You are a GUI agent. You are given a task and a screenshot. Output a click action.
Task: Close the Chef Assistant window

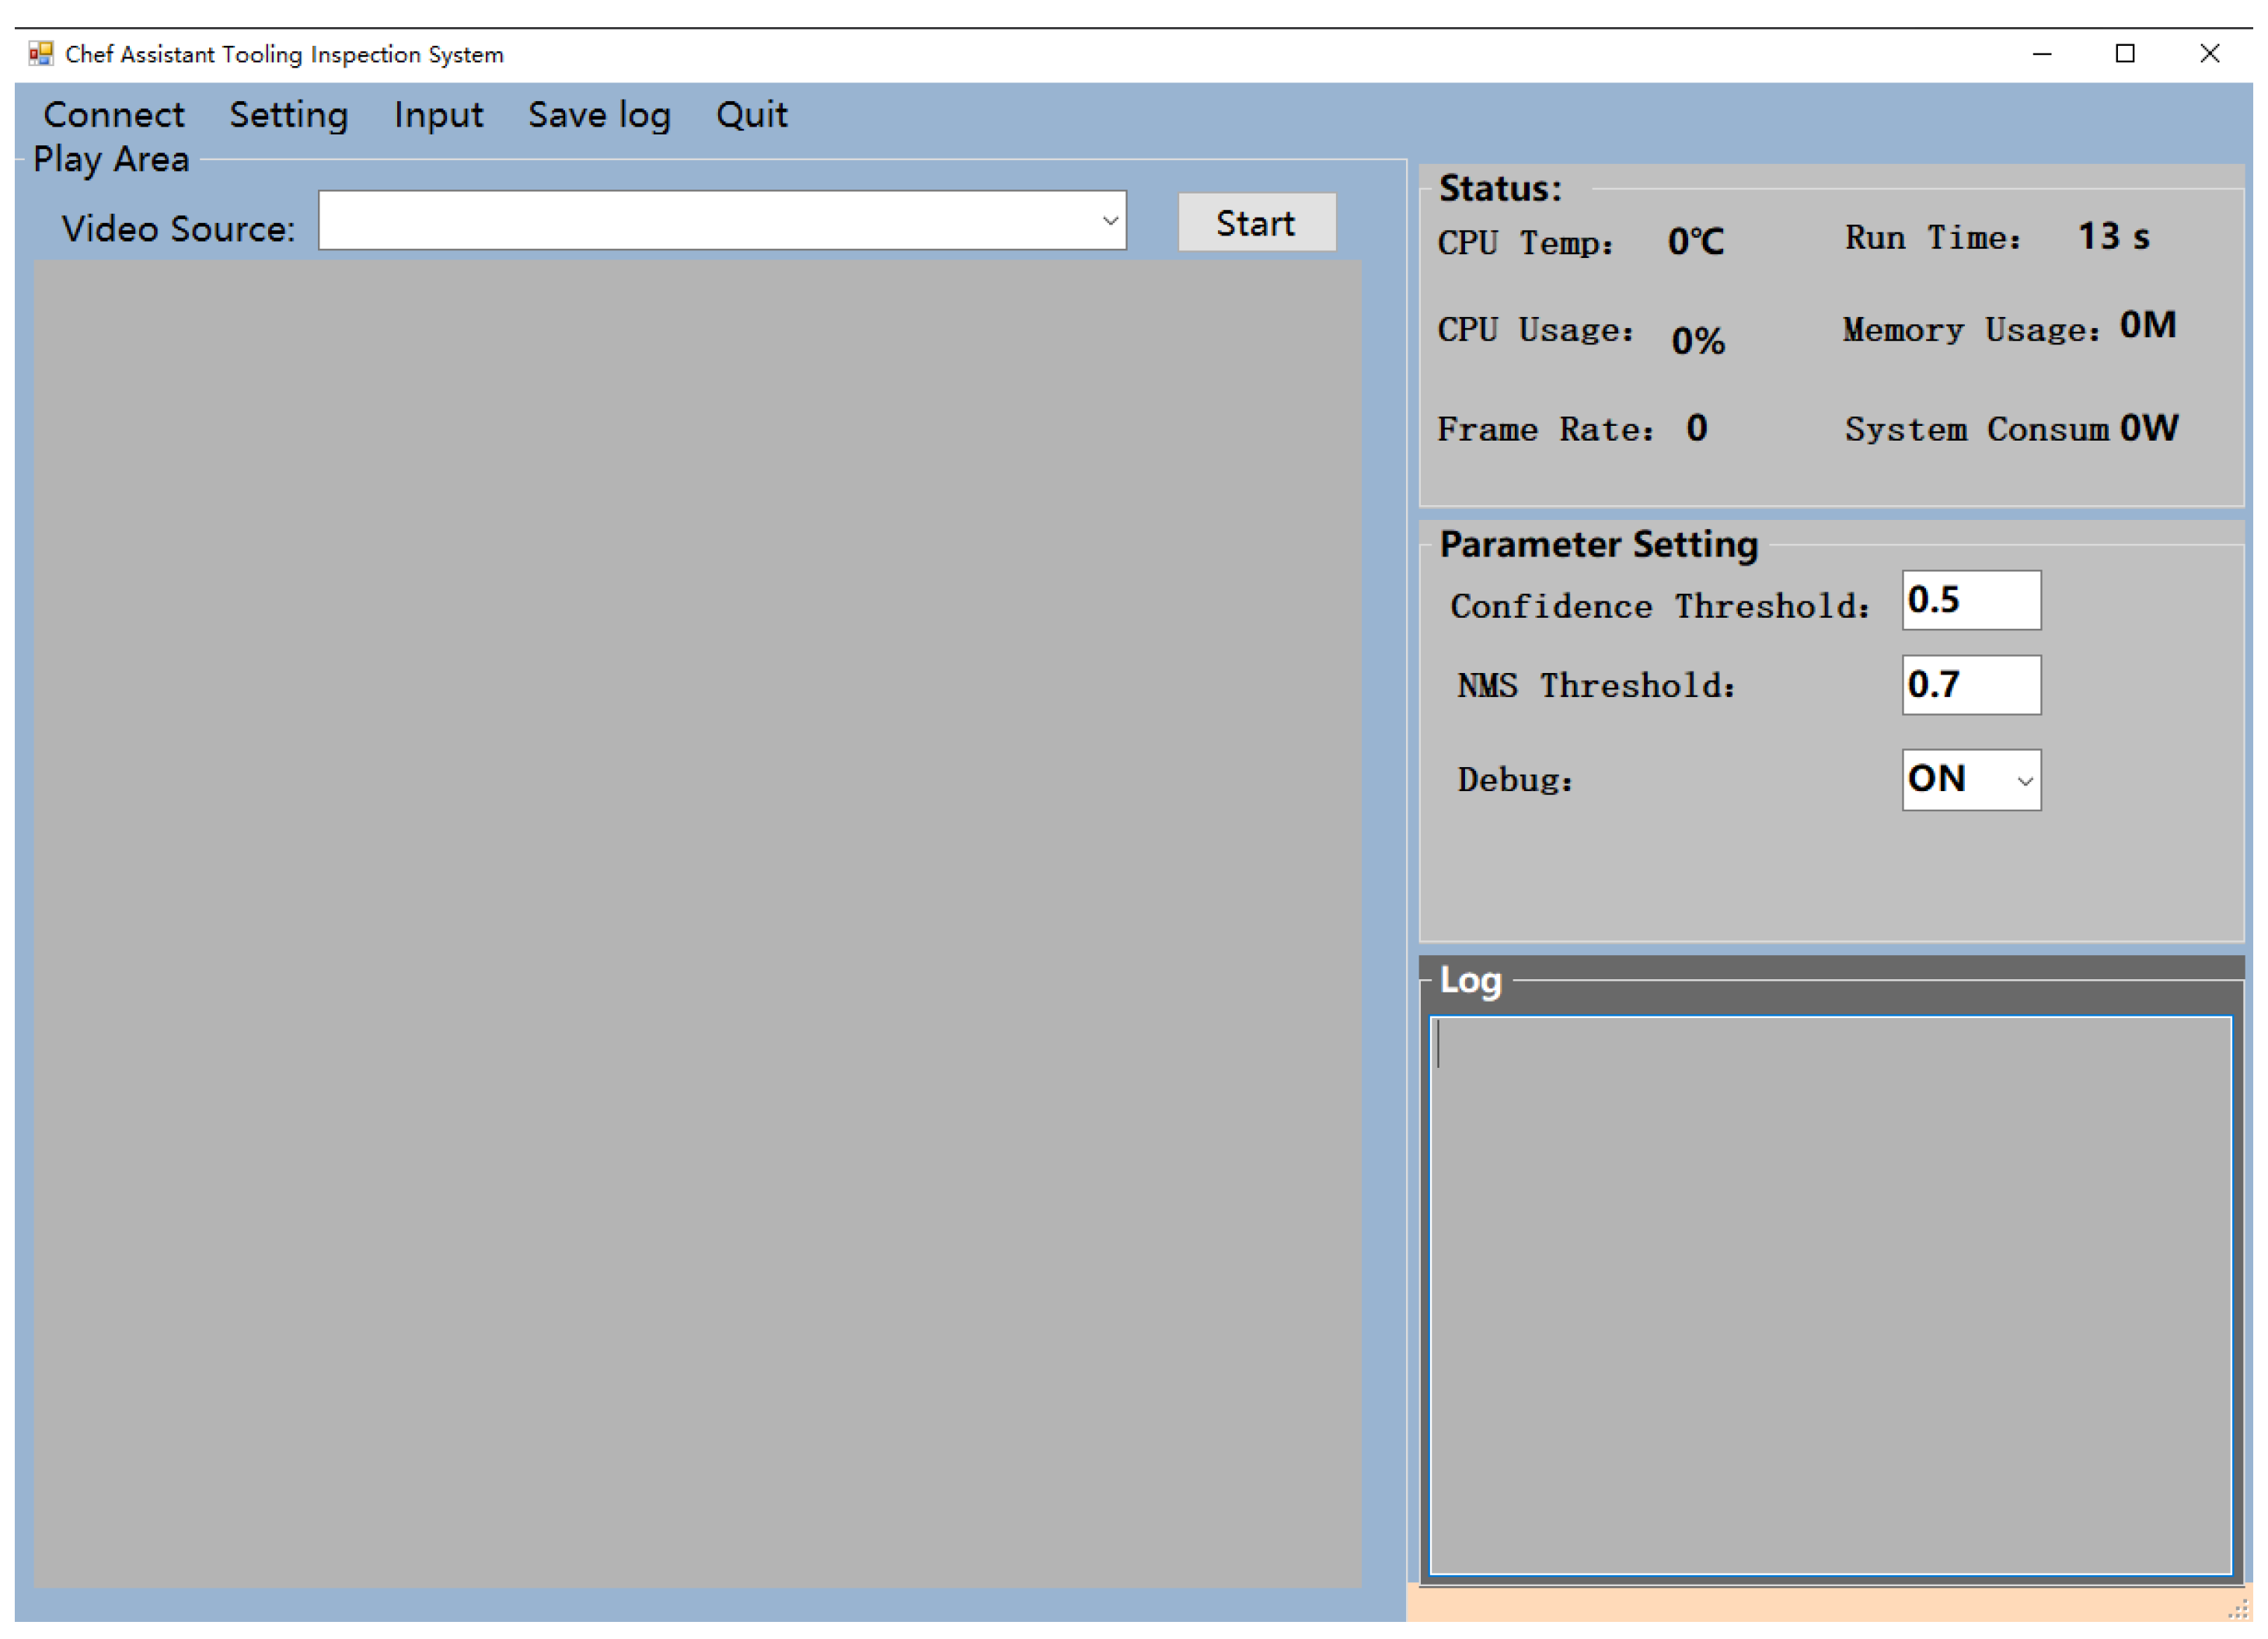click(x=2209, y=54)
